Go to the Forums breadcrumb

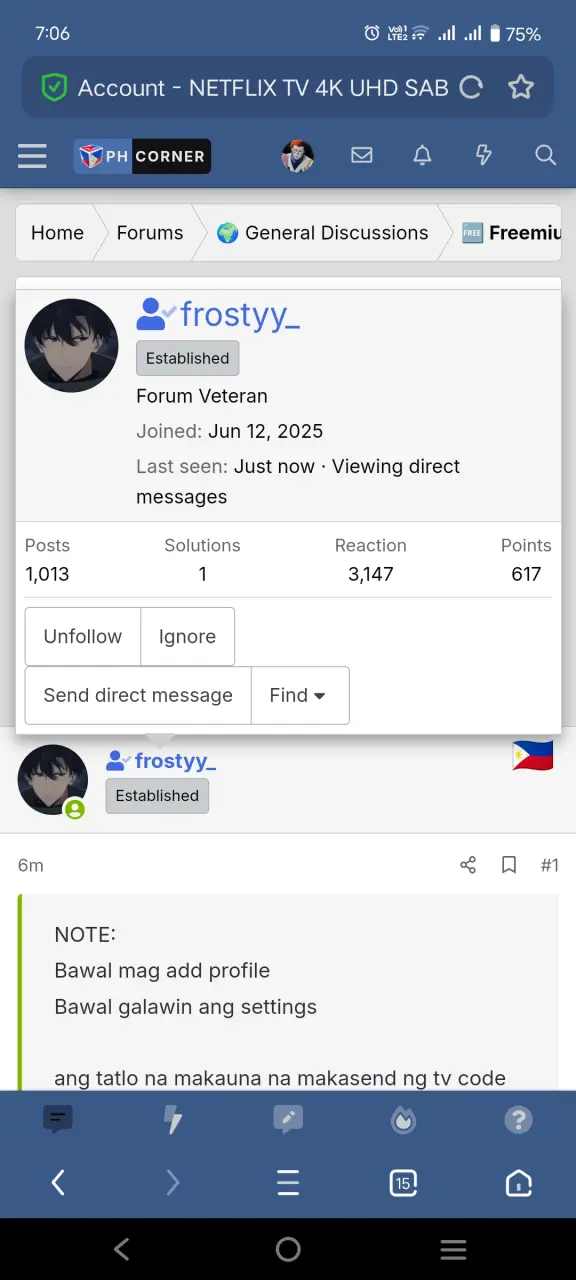click(150, 233)
